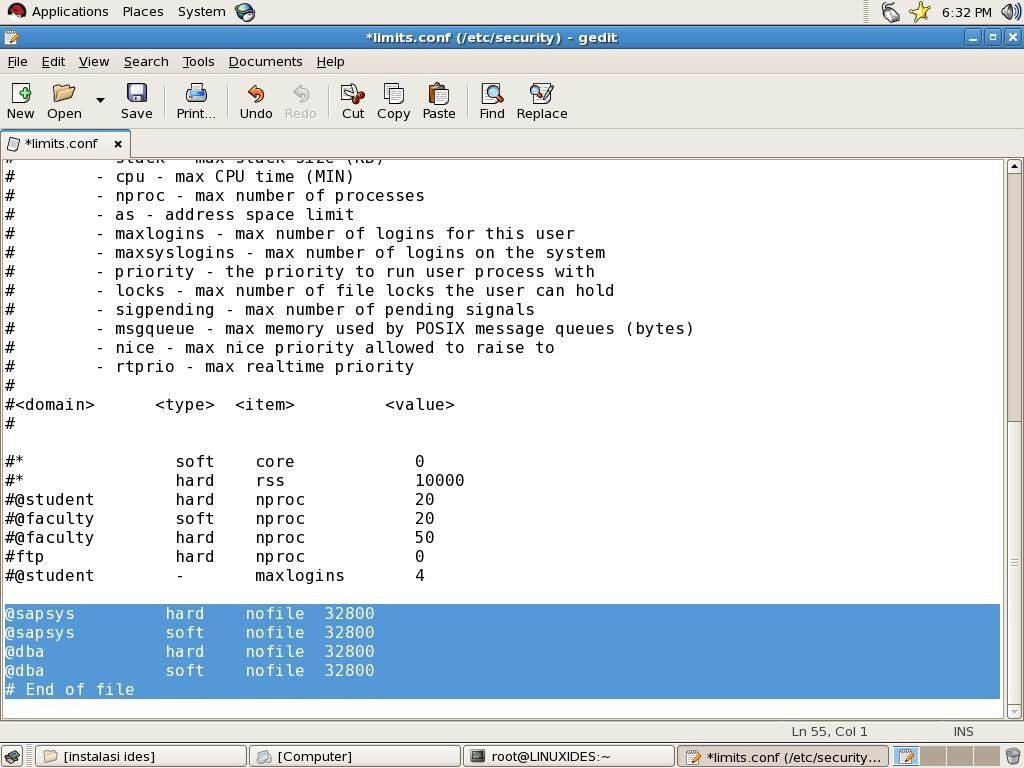The height and width of the screenshot is (768, 1024).
Task: Click the vertical scrollbar down arrow
Action: click(x=1013, y=711)
